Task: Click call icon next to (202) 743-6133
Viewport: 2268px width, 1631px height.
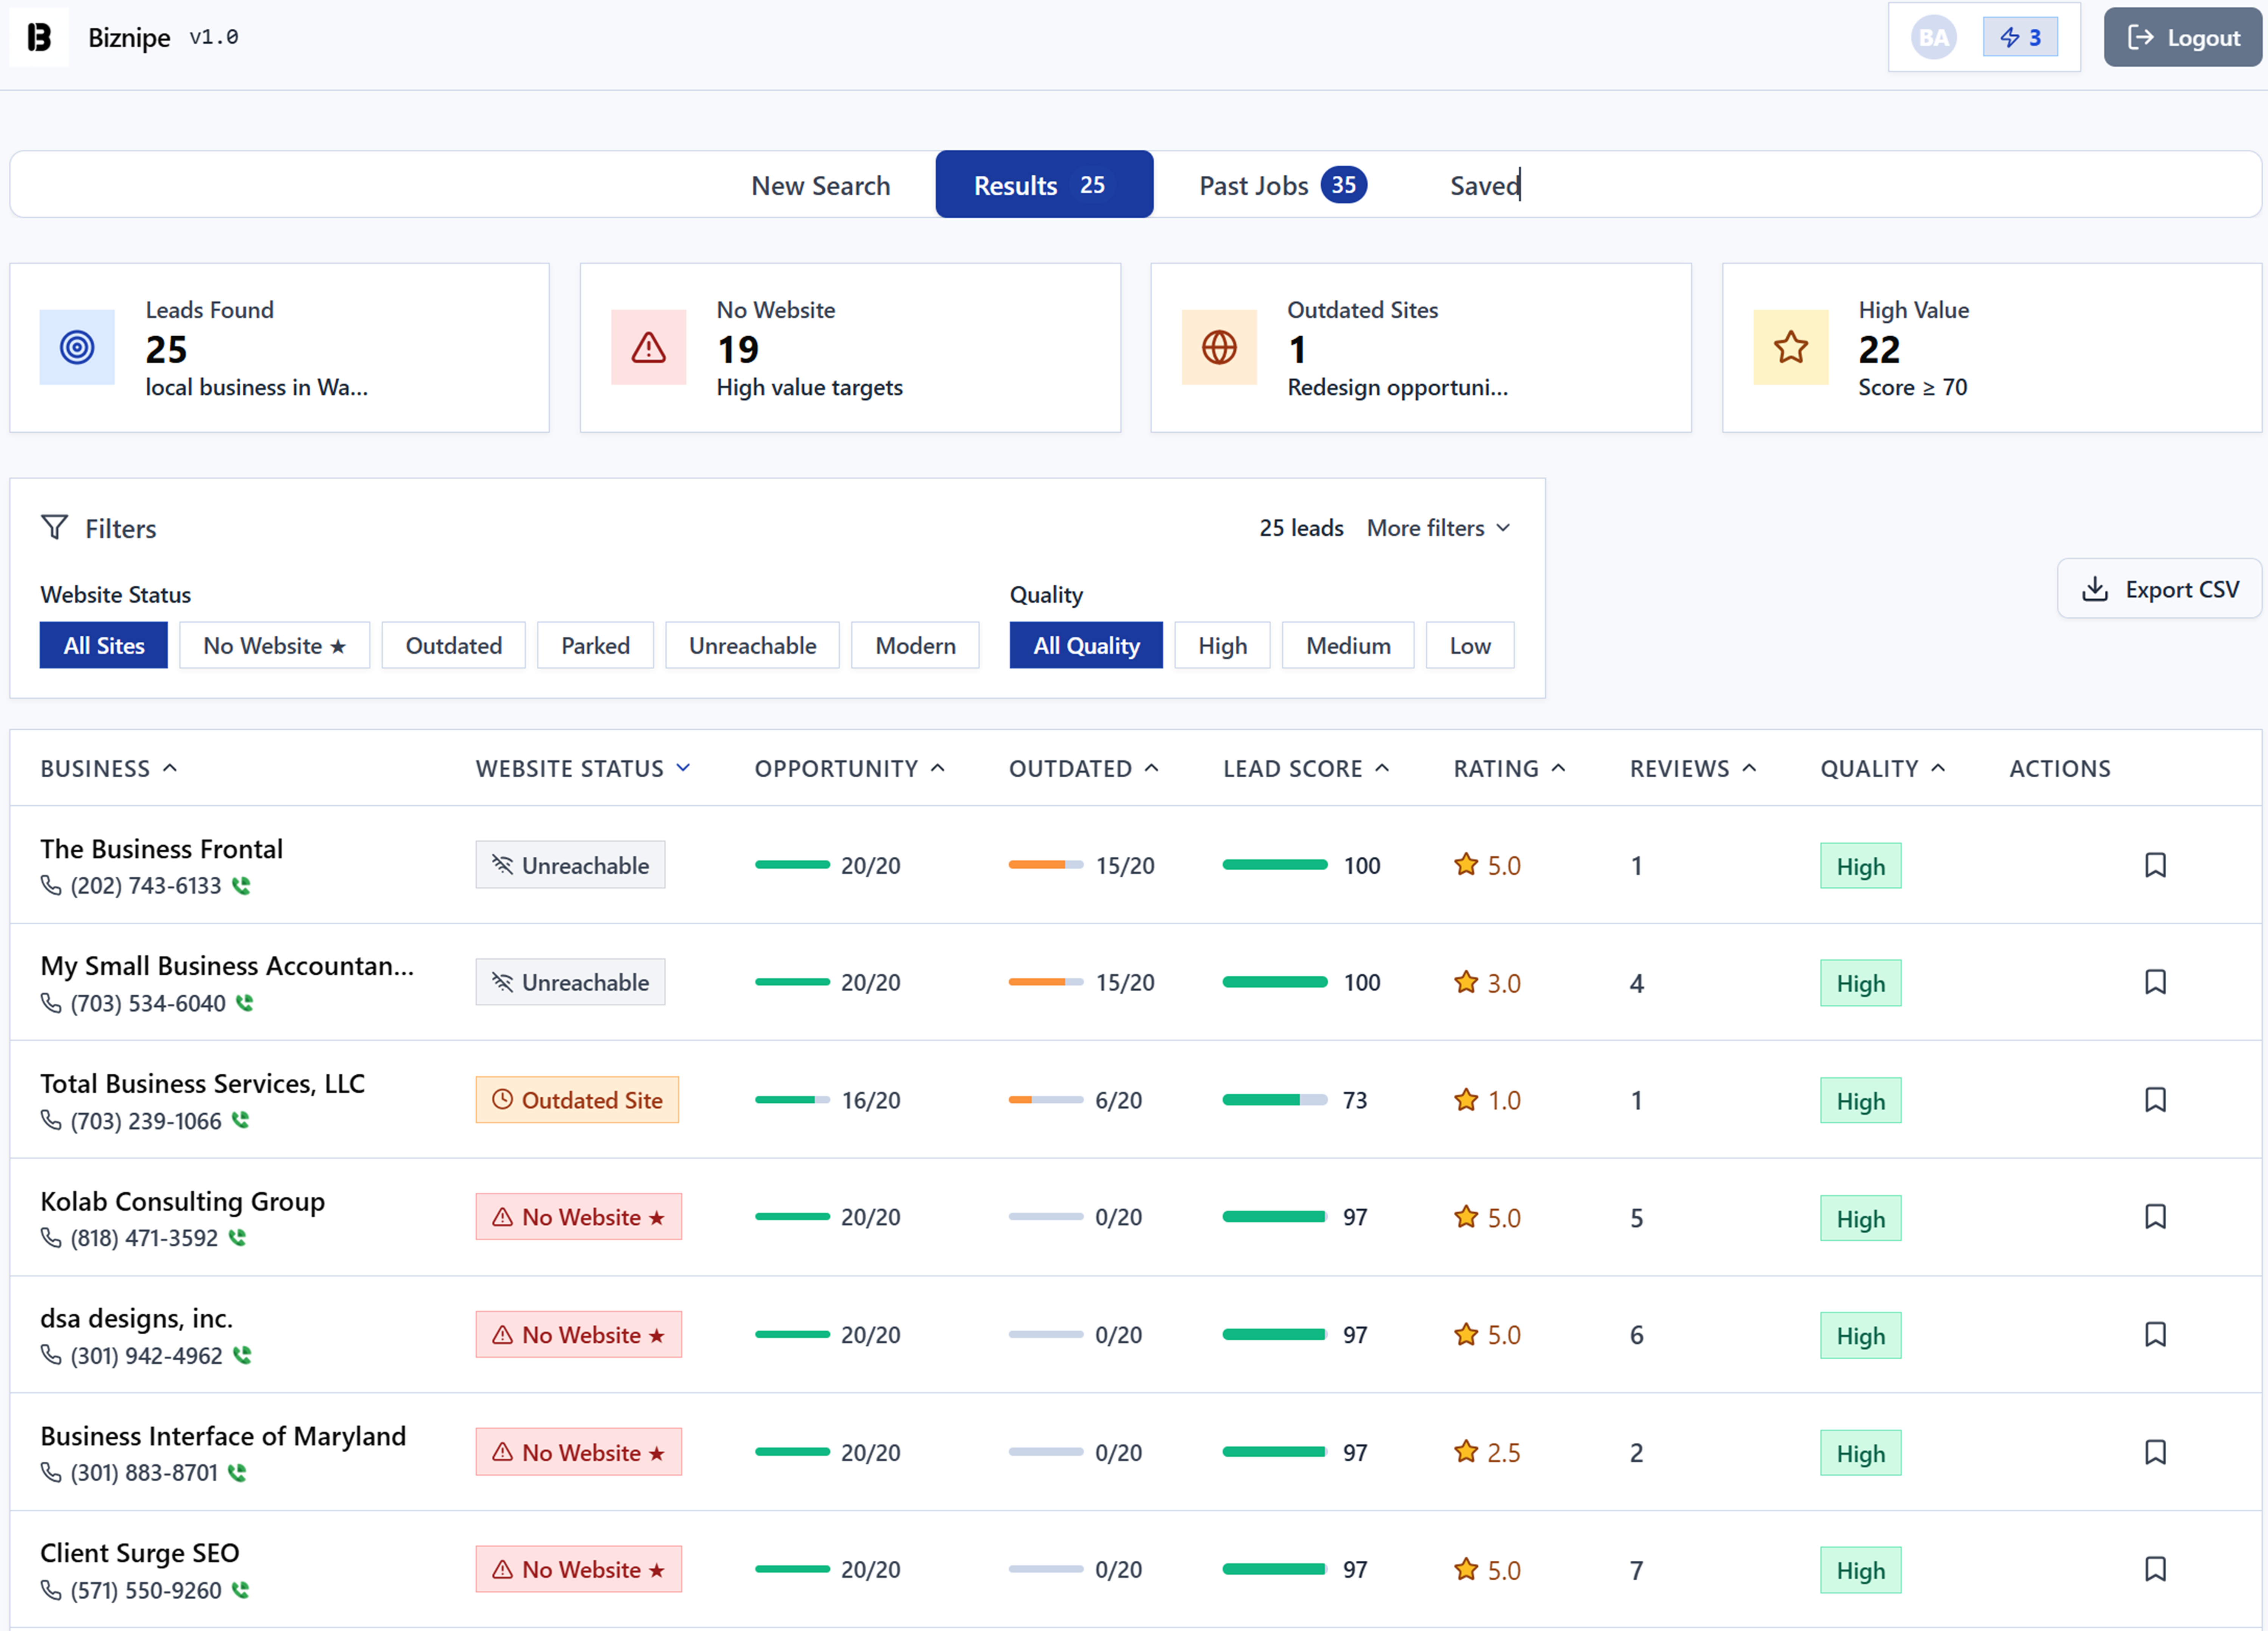Action: click(x=241, y=886)
